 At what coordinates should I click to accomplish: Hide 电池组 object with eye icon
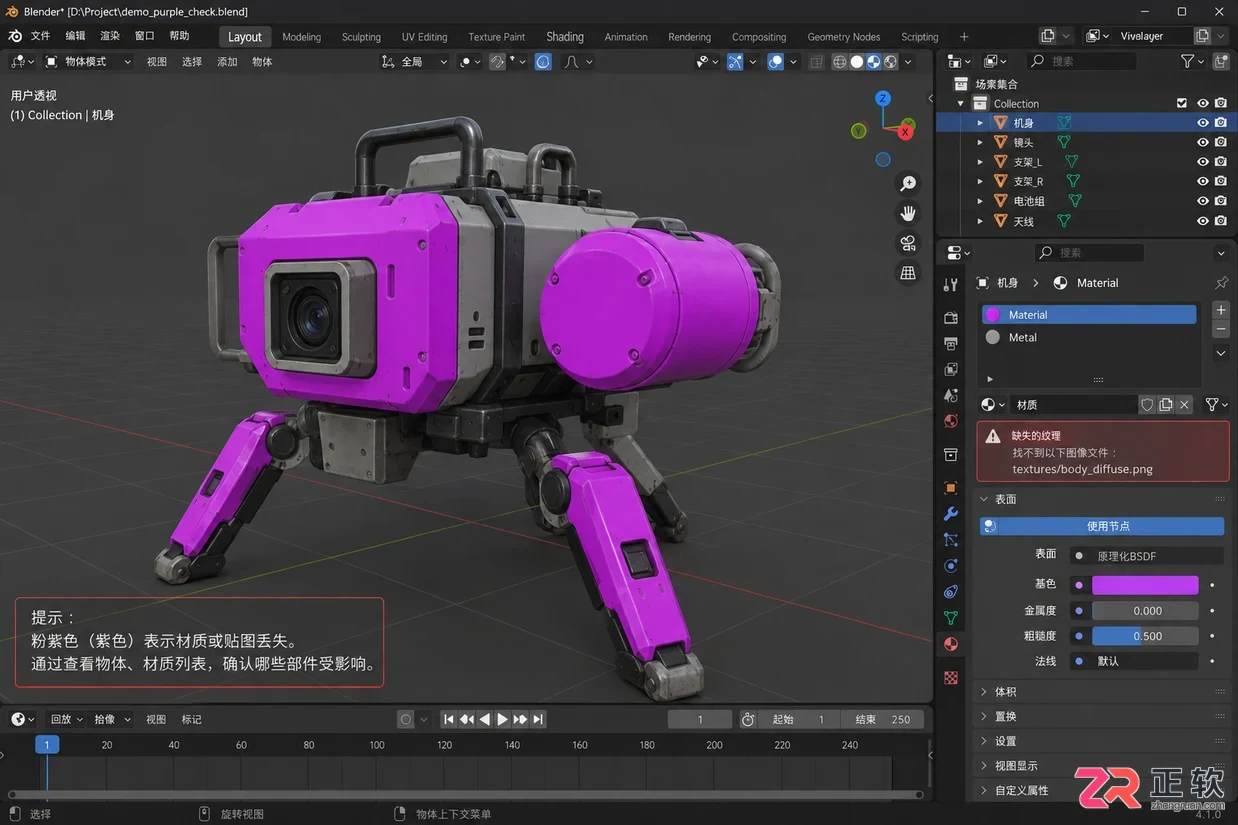point(1203,201)
